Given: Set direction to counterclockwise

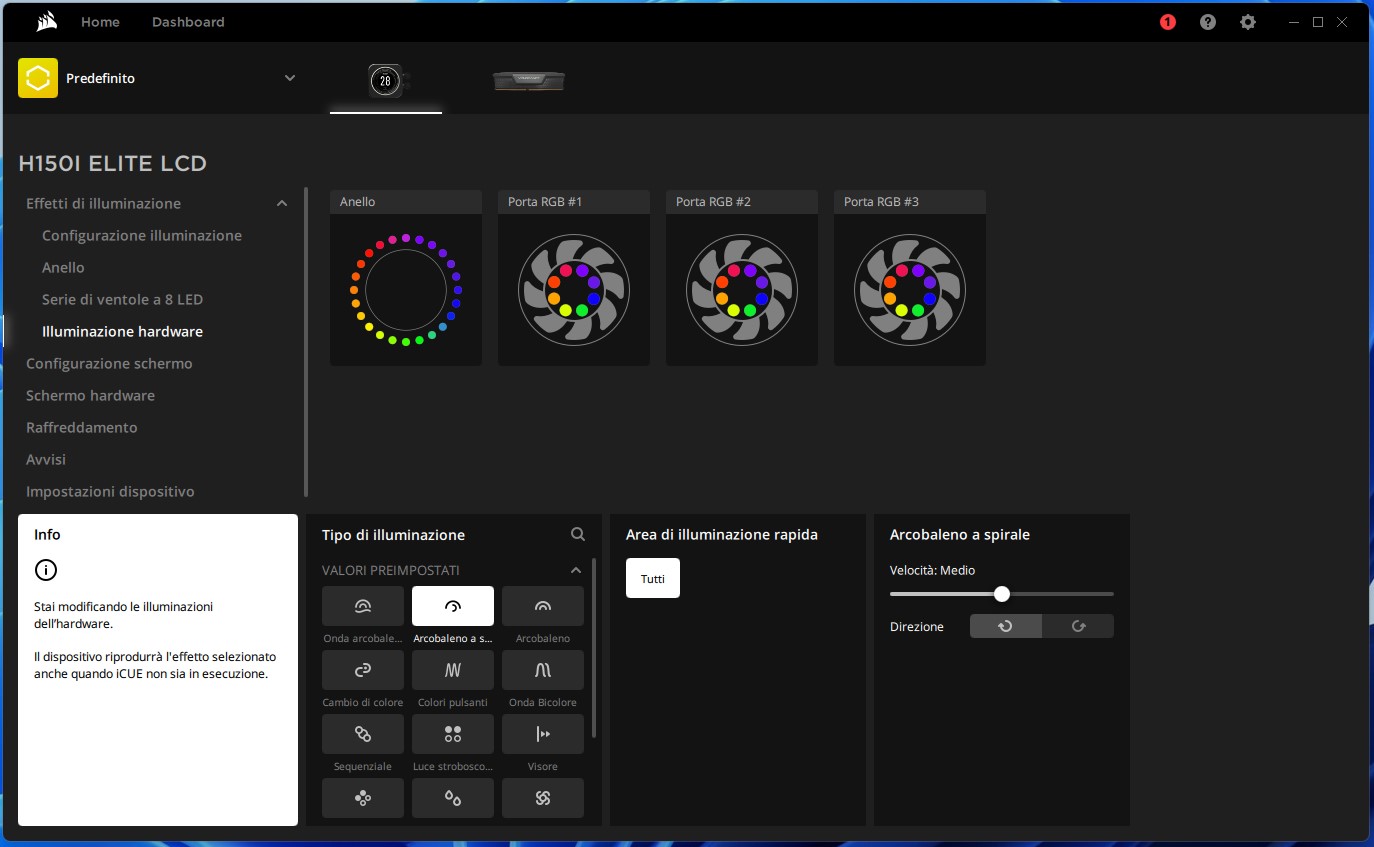Looking at the screenshot, I should (1006, 626).
